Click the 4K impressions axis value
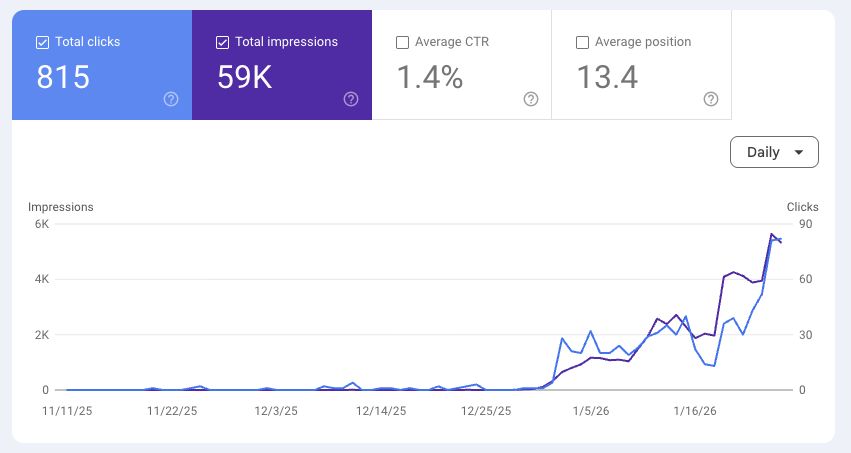The height and width of the screenshot is (453, 851). (x=42, y=279)
